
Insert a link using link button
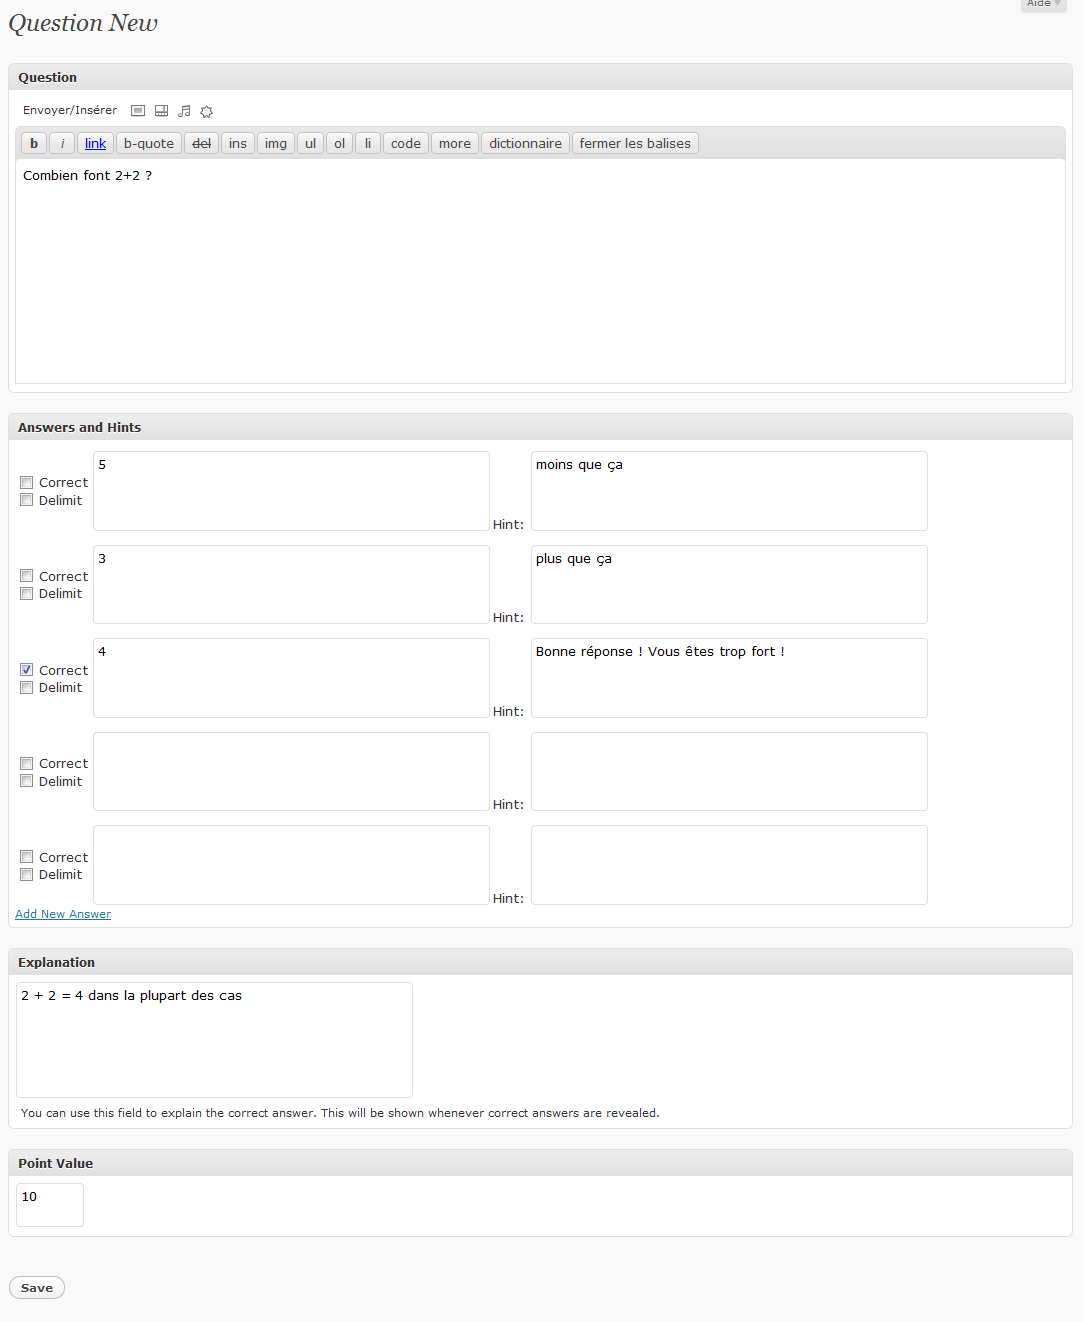(x=95, y=143)
